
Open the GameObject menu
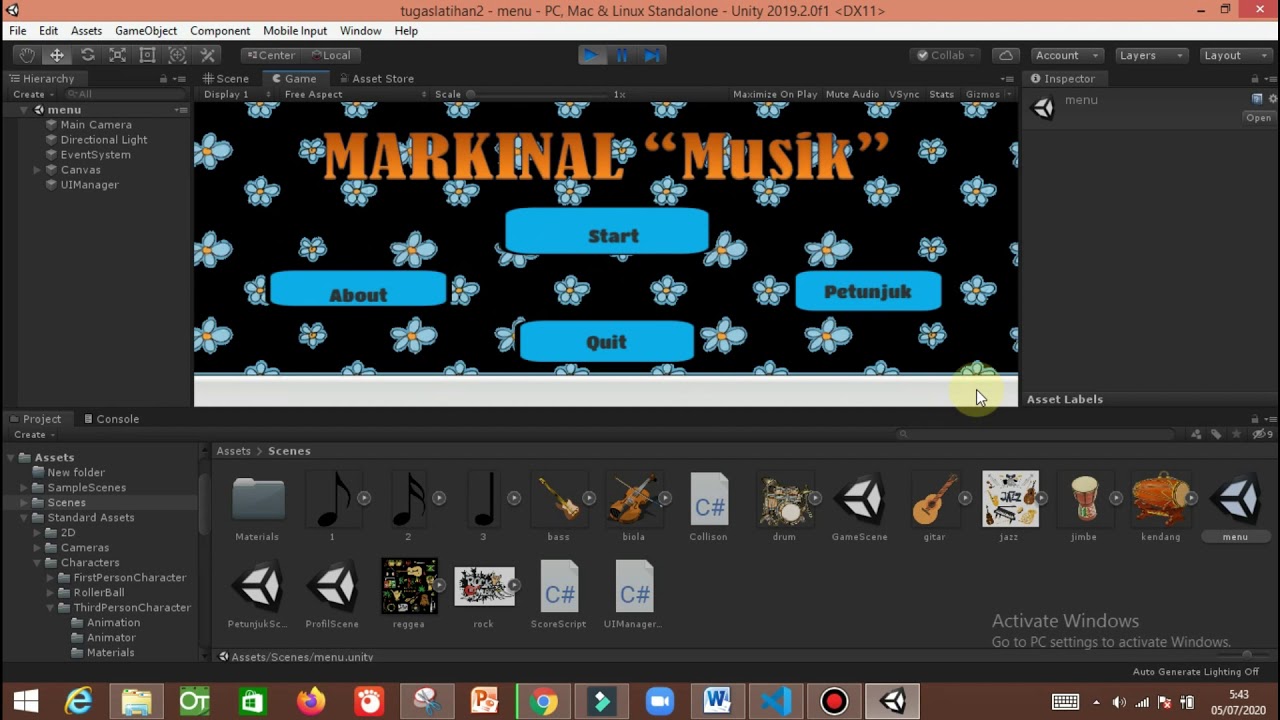[x=146, y=31]
